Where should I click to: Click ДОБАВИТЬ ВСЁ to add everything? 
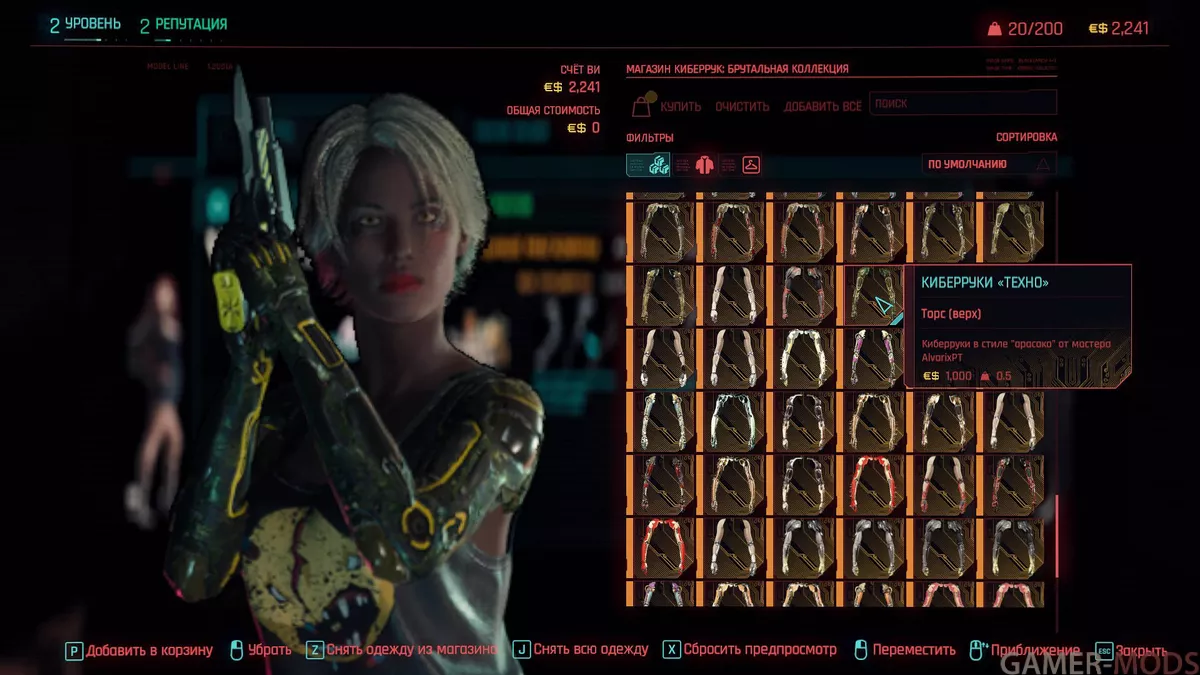[x=822, y=106]
